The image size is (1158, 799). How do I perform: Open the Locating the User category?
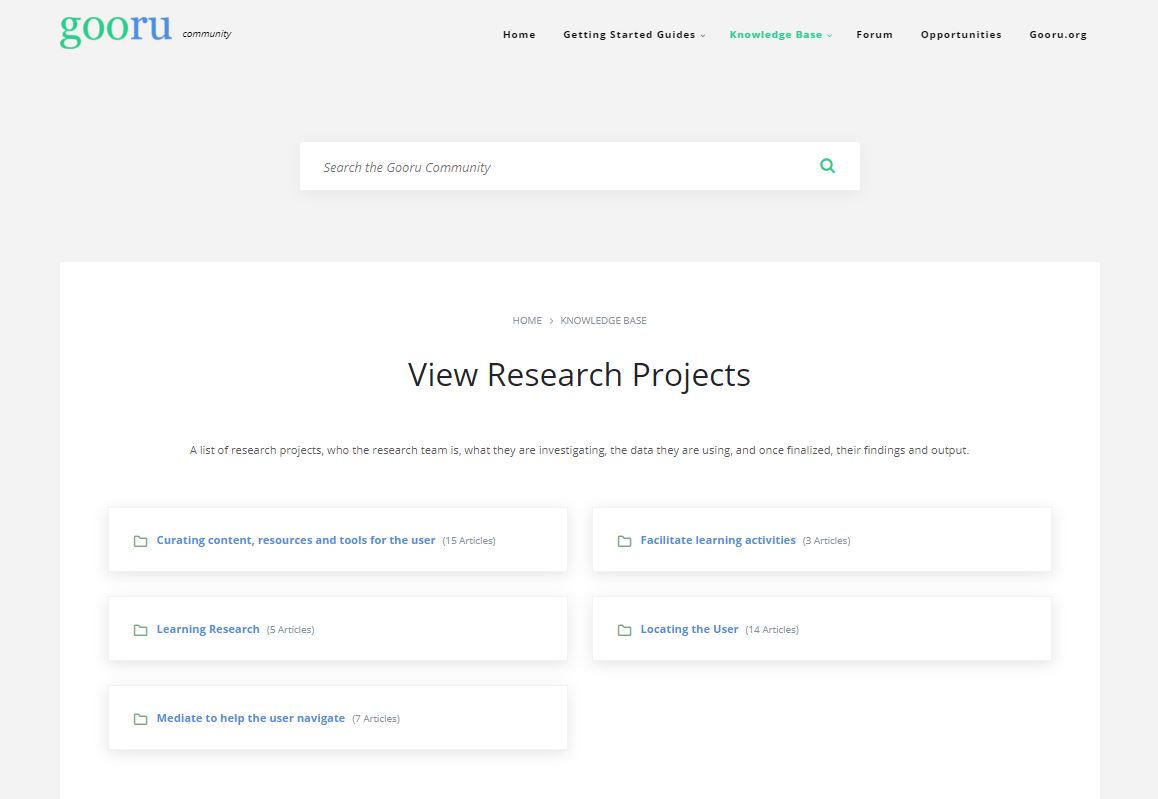689,629
